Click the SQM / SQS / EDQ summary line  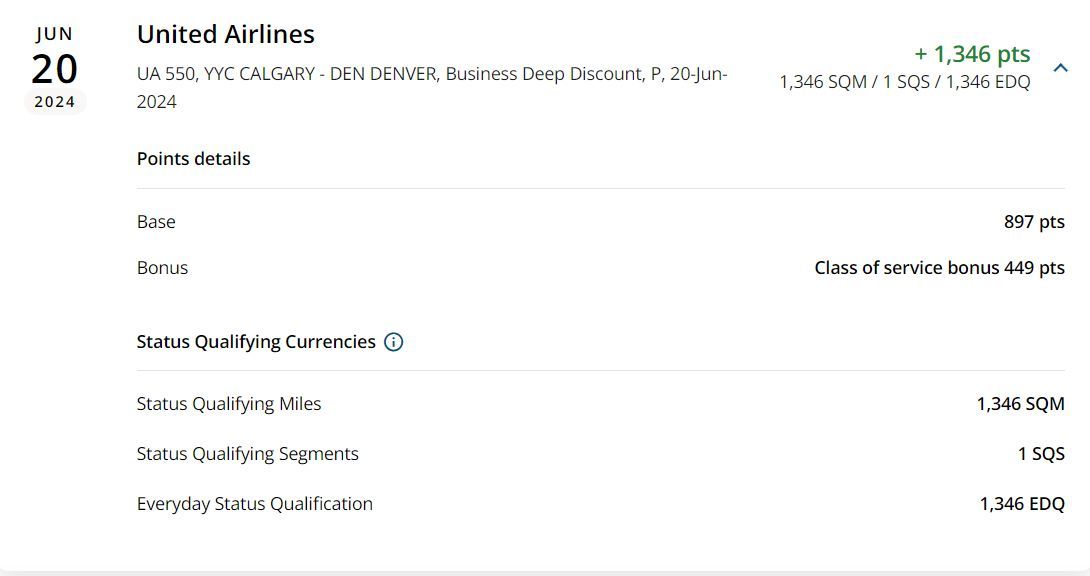(x=904, y=82)
